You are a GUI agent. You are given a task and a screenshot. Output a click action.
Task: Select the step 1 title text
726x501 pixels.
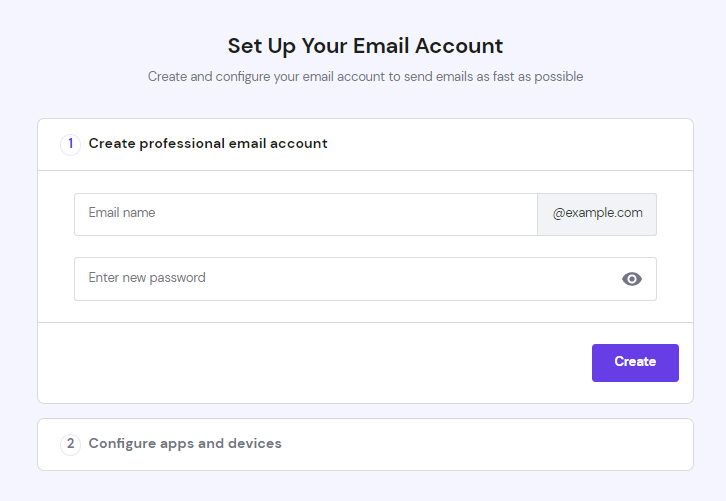pyautogui.click(x=208, y=144)
